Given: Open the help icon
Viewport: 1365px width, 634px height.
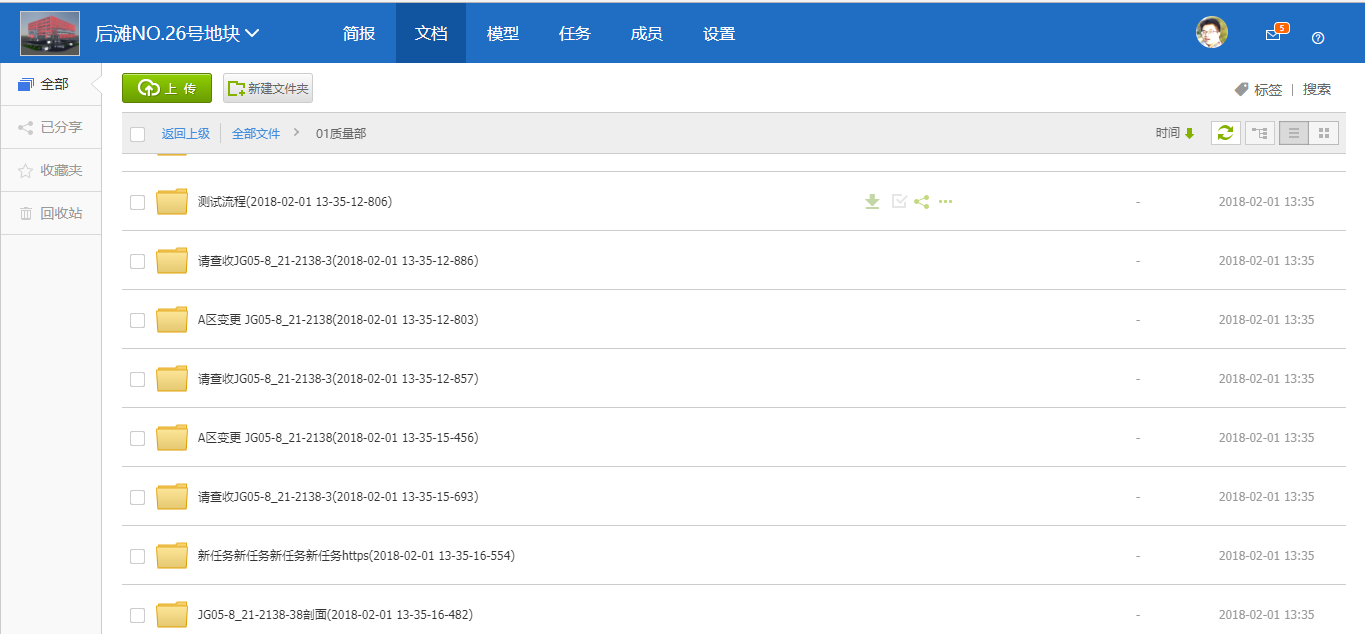Looking at the screenshot, I should click(1318, 36).
